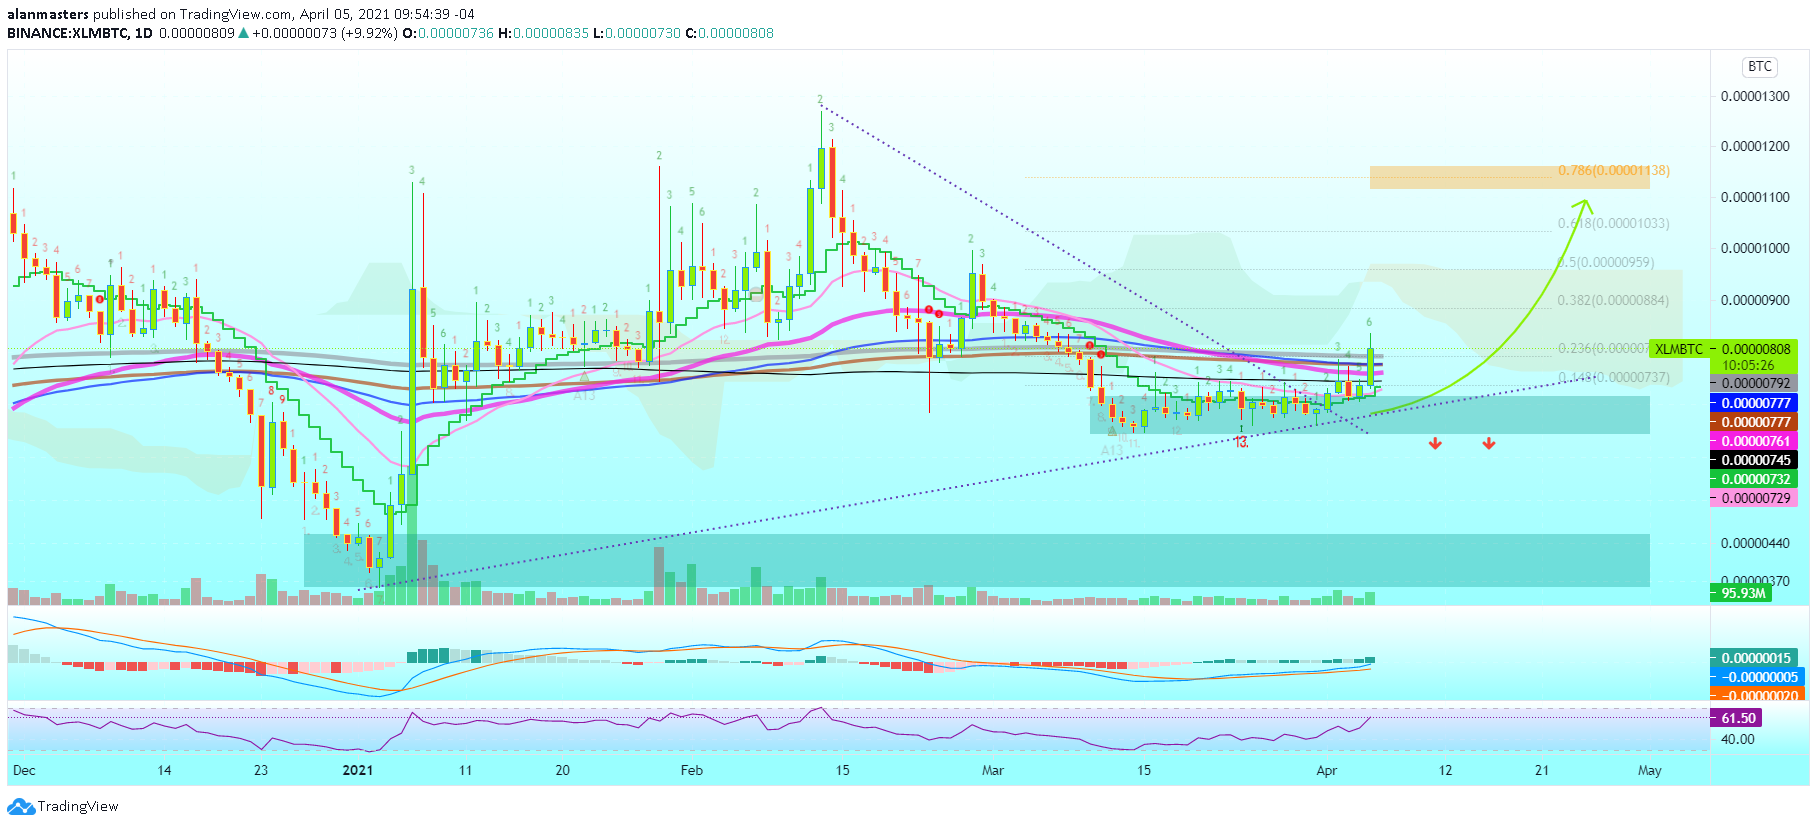Viewport: 1817px width, 827px height.
Task: Click the 0.5(0.00000959) Fibonacci level label
Action: pos(1605,262)
